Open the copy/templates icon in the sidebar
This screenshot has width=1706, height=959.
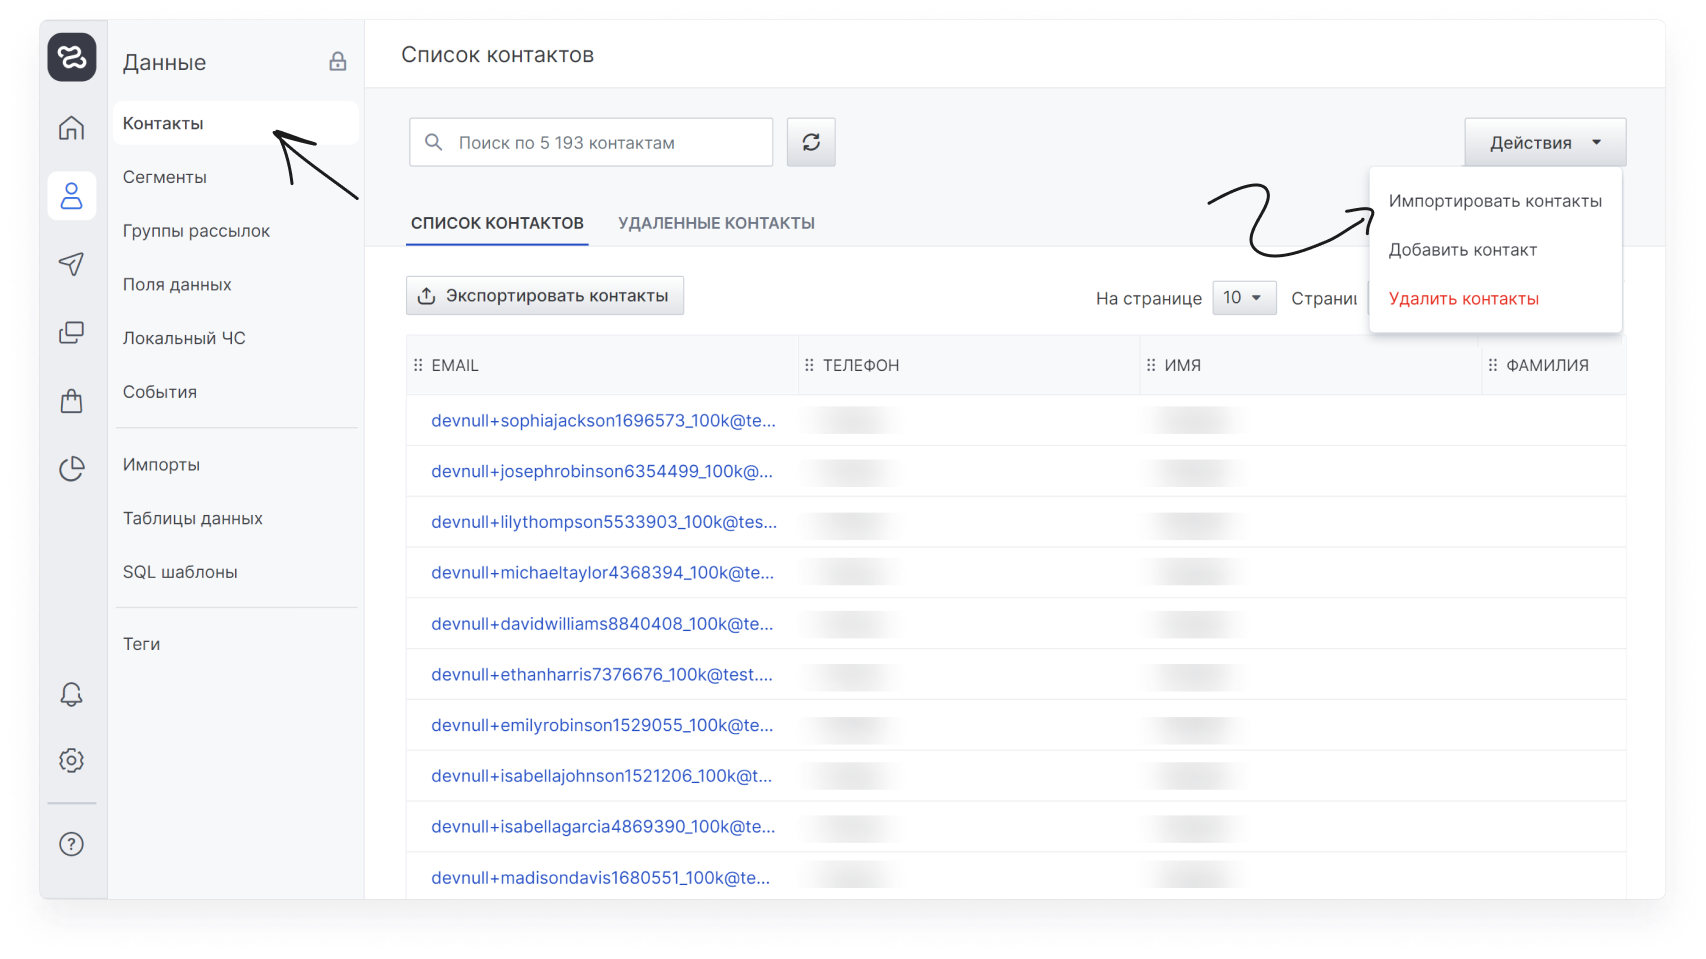pyautogui.click(x=72, y=332)
